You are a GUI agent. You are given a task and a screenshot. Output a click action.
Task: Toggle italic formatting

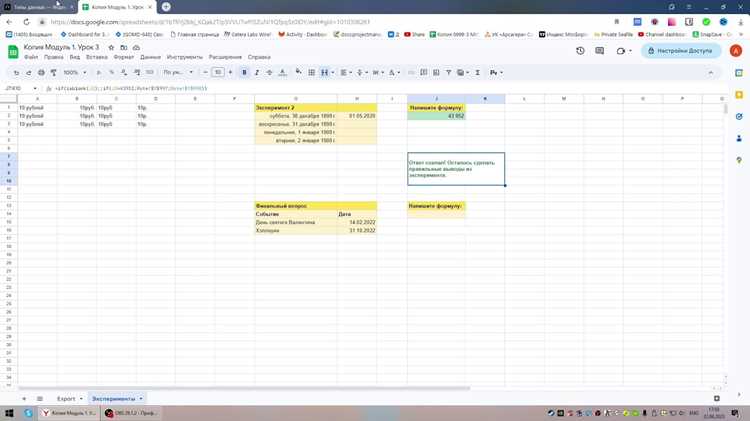pos(257,73)
